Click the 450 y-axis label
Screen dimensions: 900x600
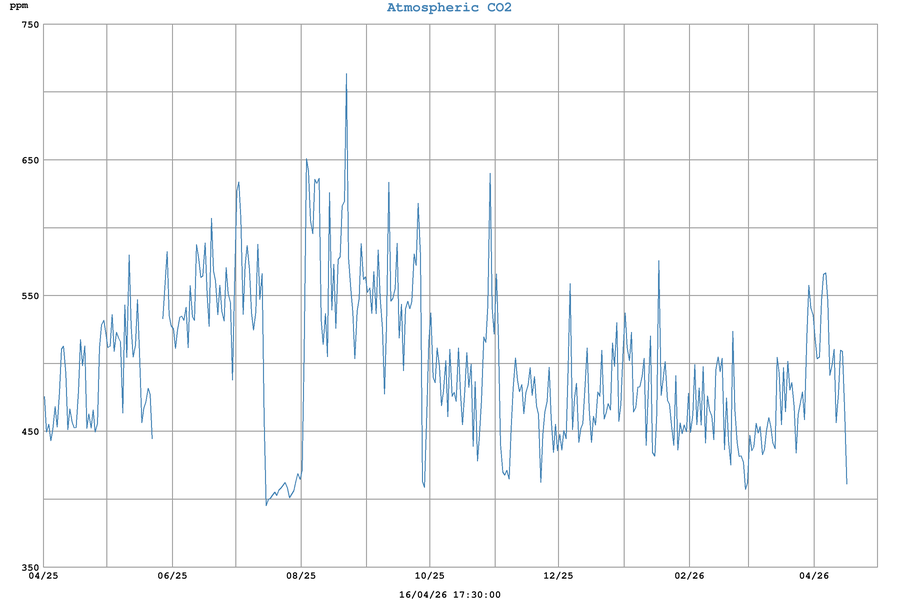(x=27, y=432)
